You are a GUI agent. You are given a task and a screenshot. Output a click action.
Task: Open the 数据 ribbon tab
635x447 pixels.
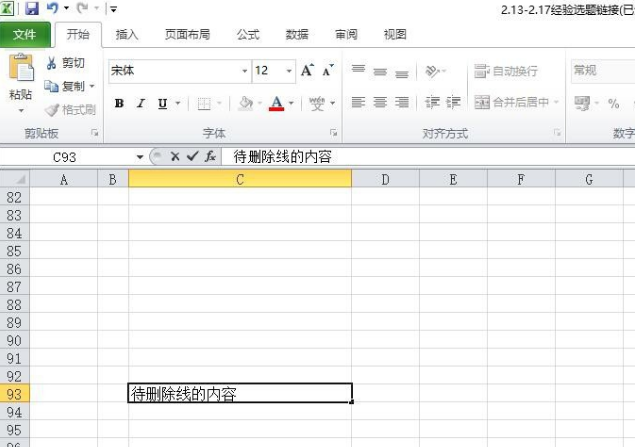click(297, 35)
